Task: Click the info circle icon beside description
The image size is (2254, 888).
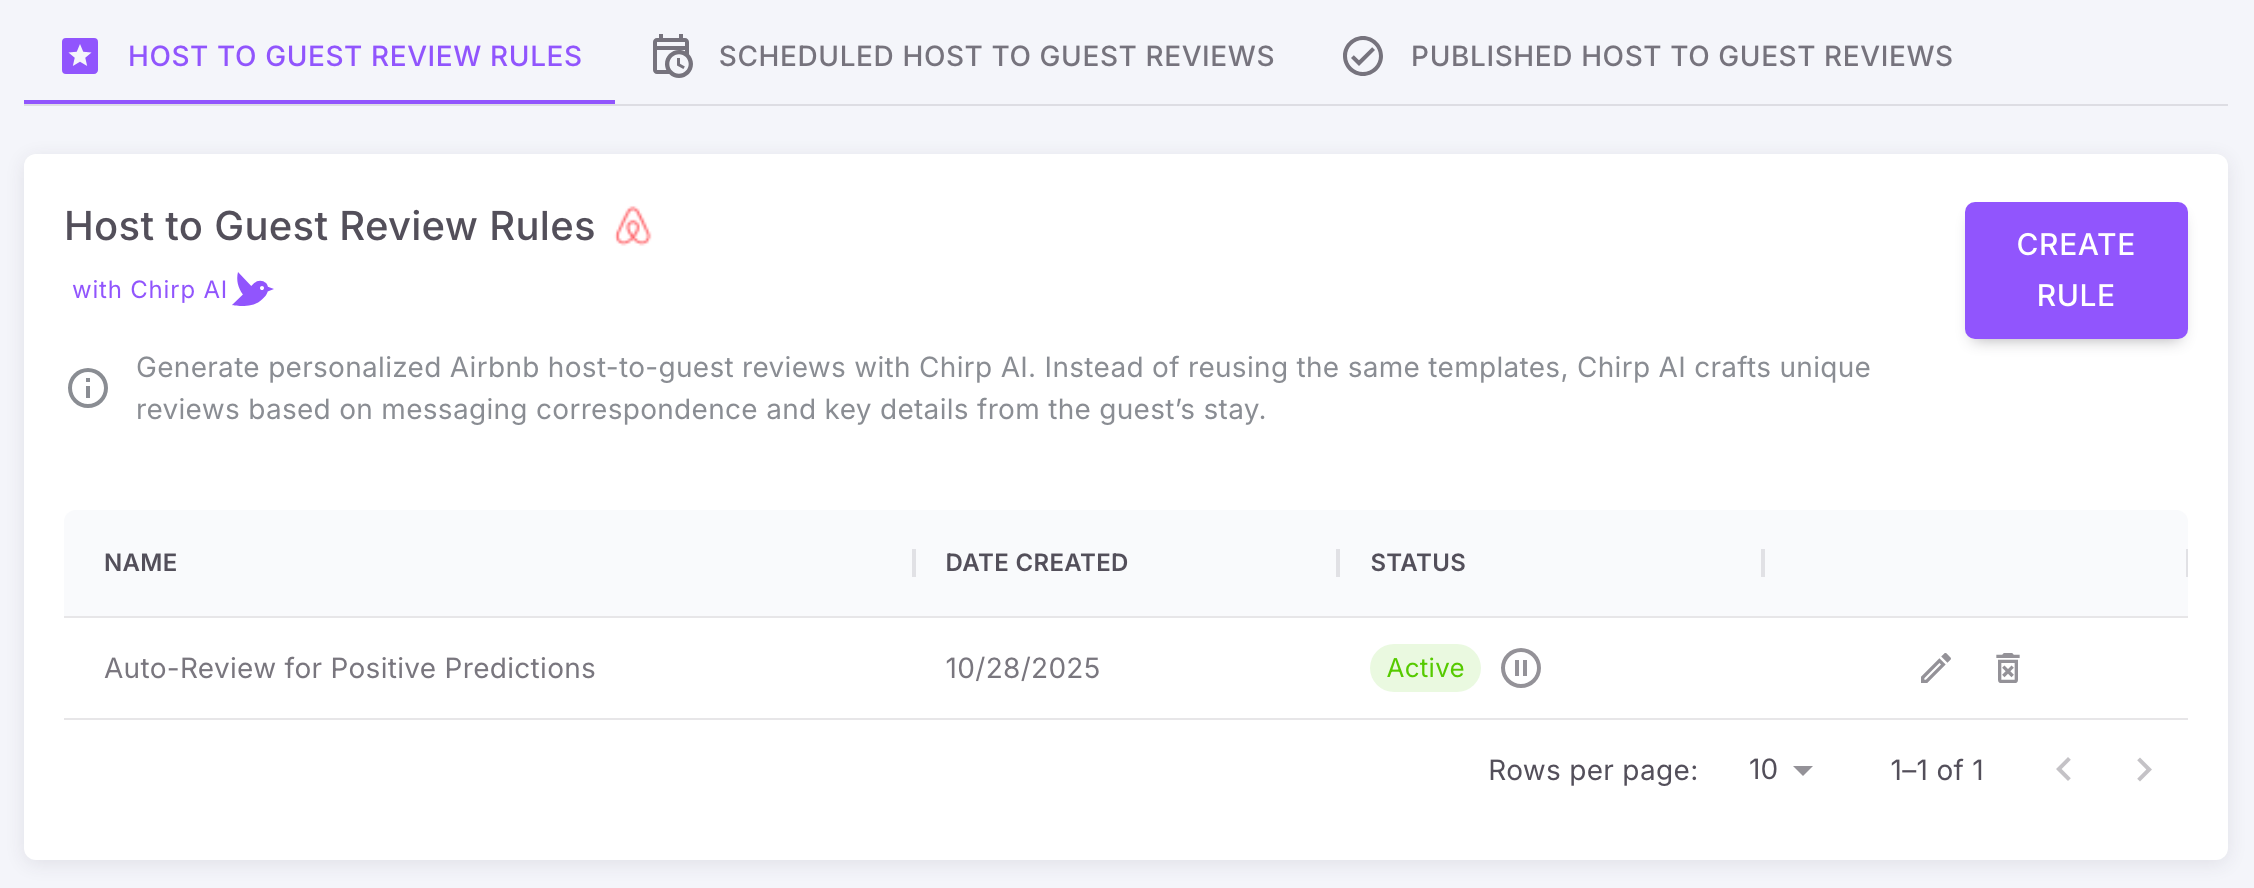Action: coord(88,388)
